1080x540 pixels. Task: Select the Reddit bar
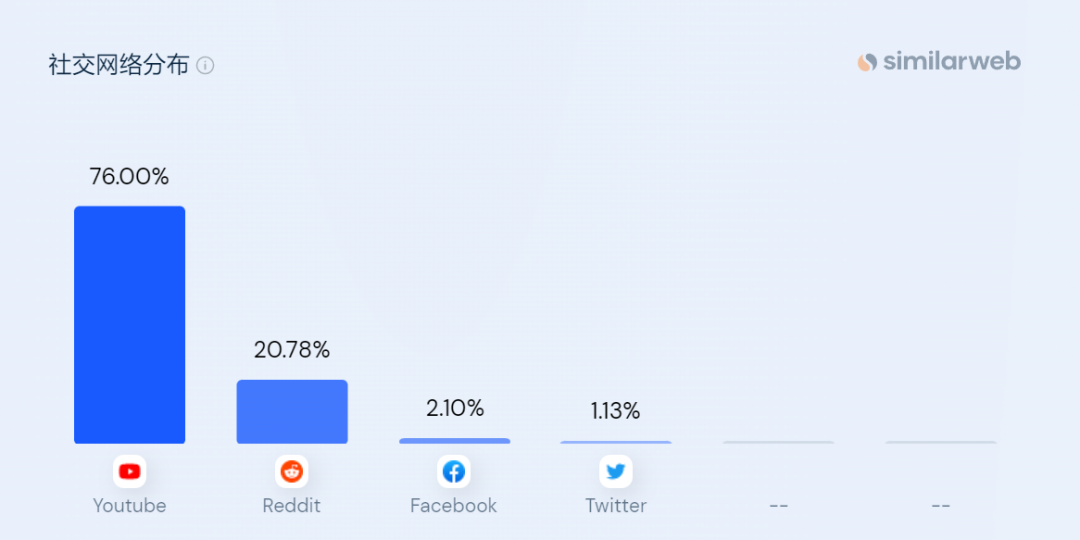pyautogui.click(x=292, y=412)
